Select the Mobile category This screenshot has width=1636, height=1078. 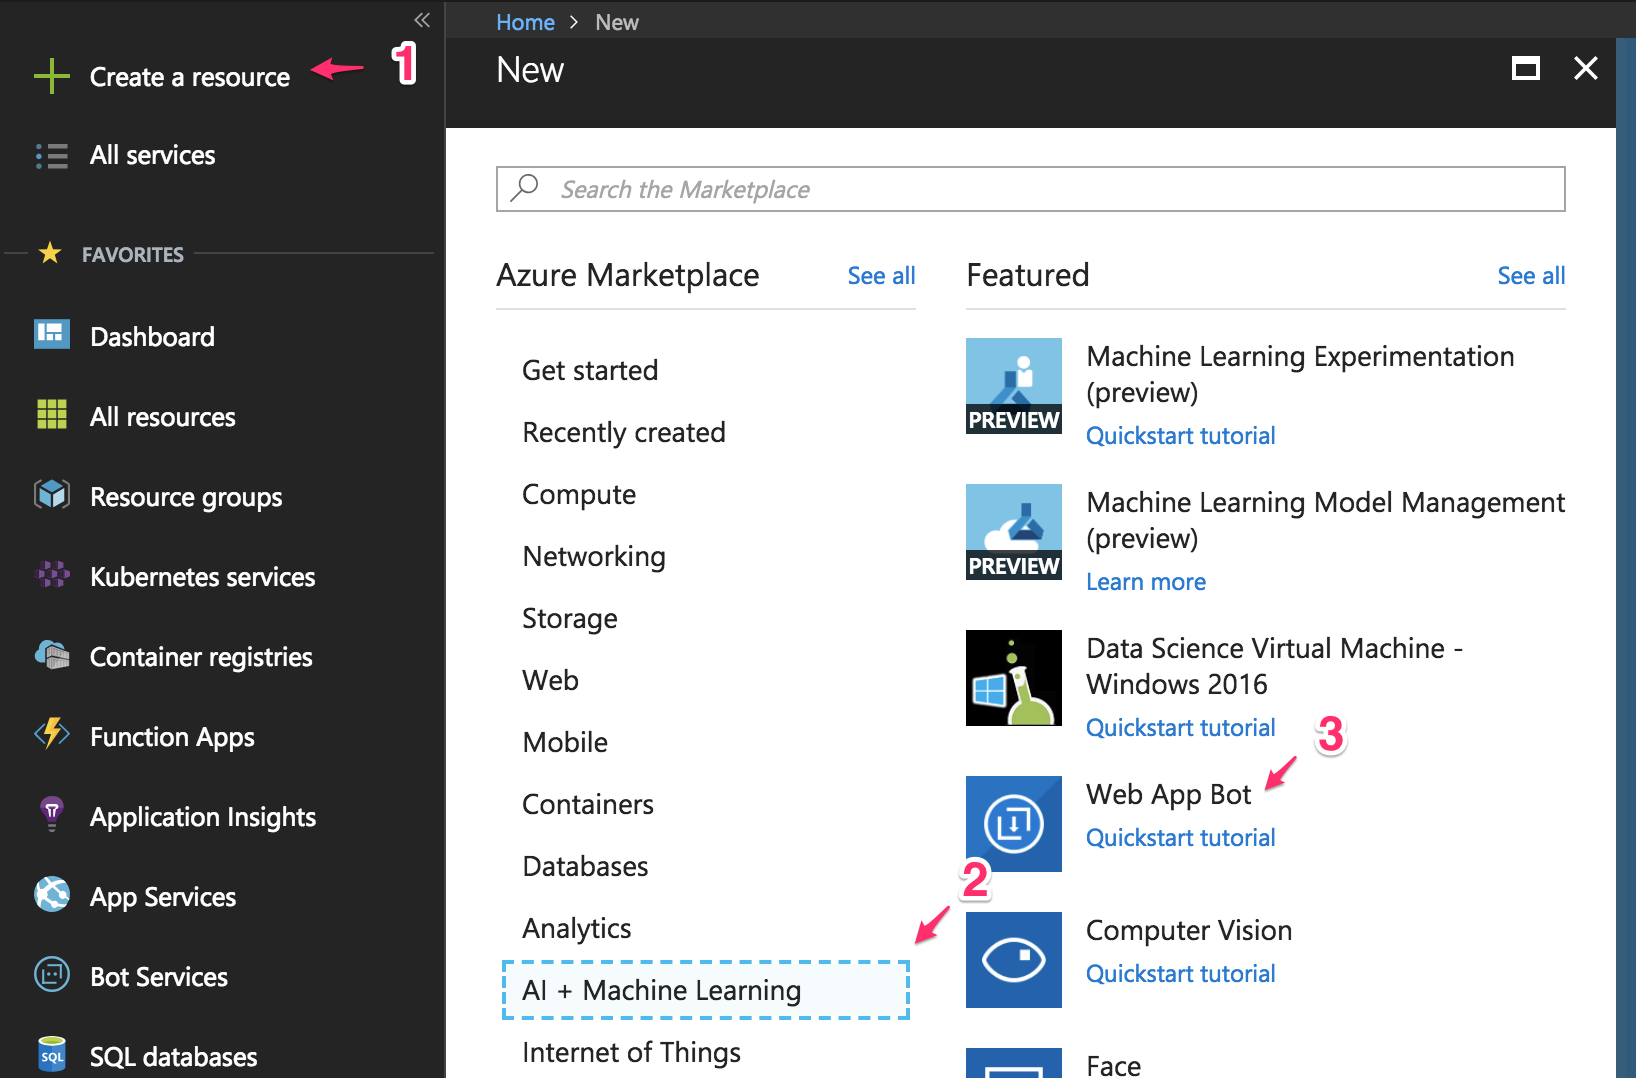pos(565,742)
